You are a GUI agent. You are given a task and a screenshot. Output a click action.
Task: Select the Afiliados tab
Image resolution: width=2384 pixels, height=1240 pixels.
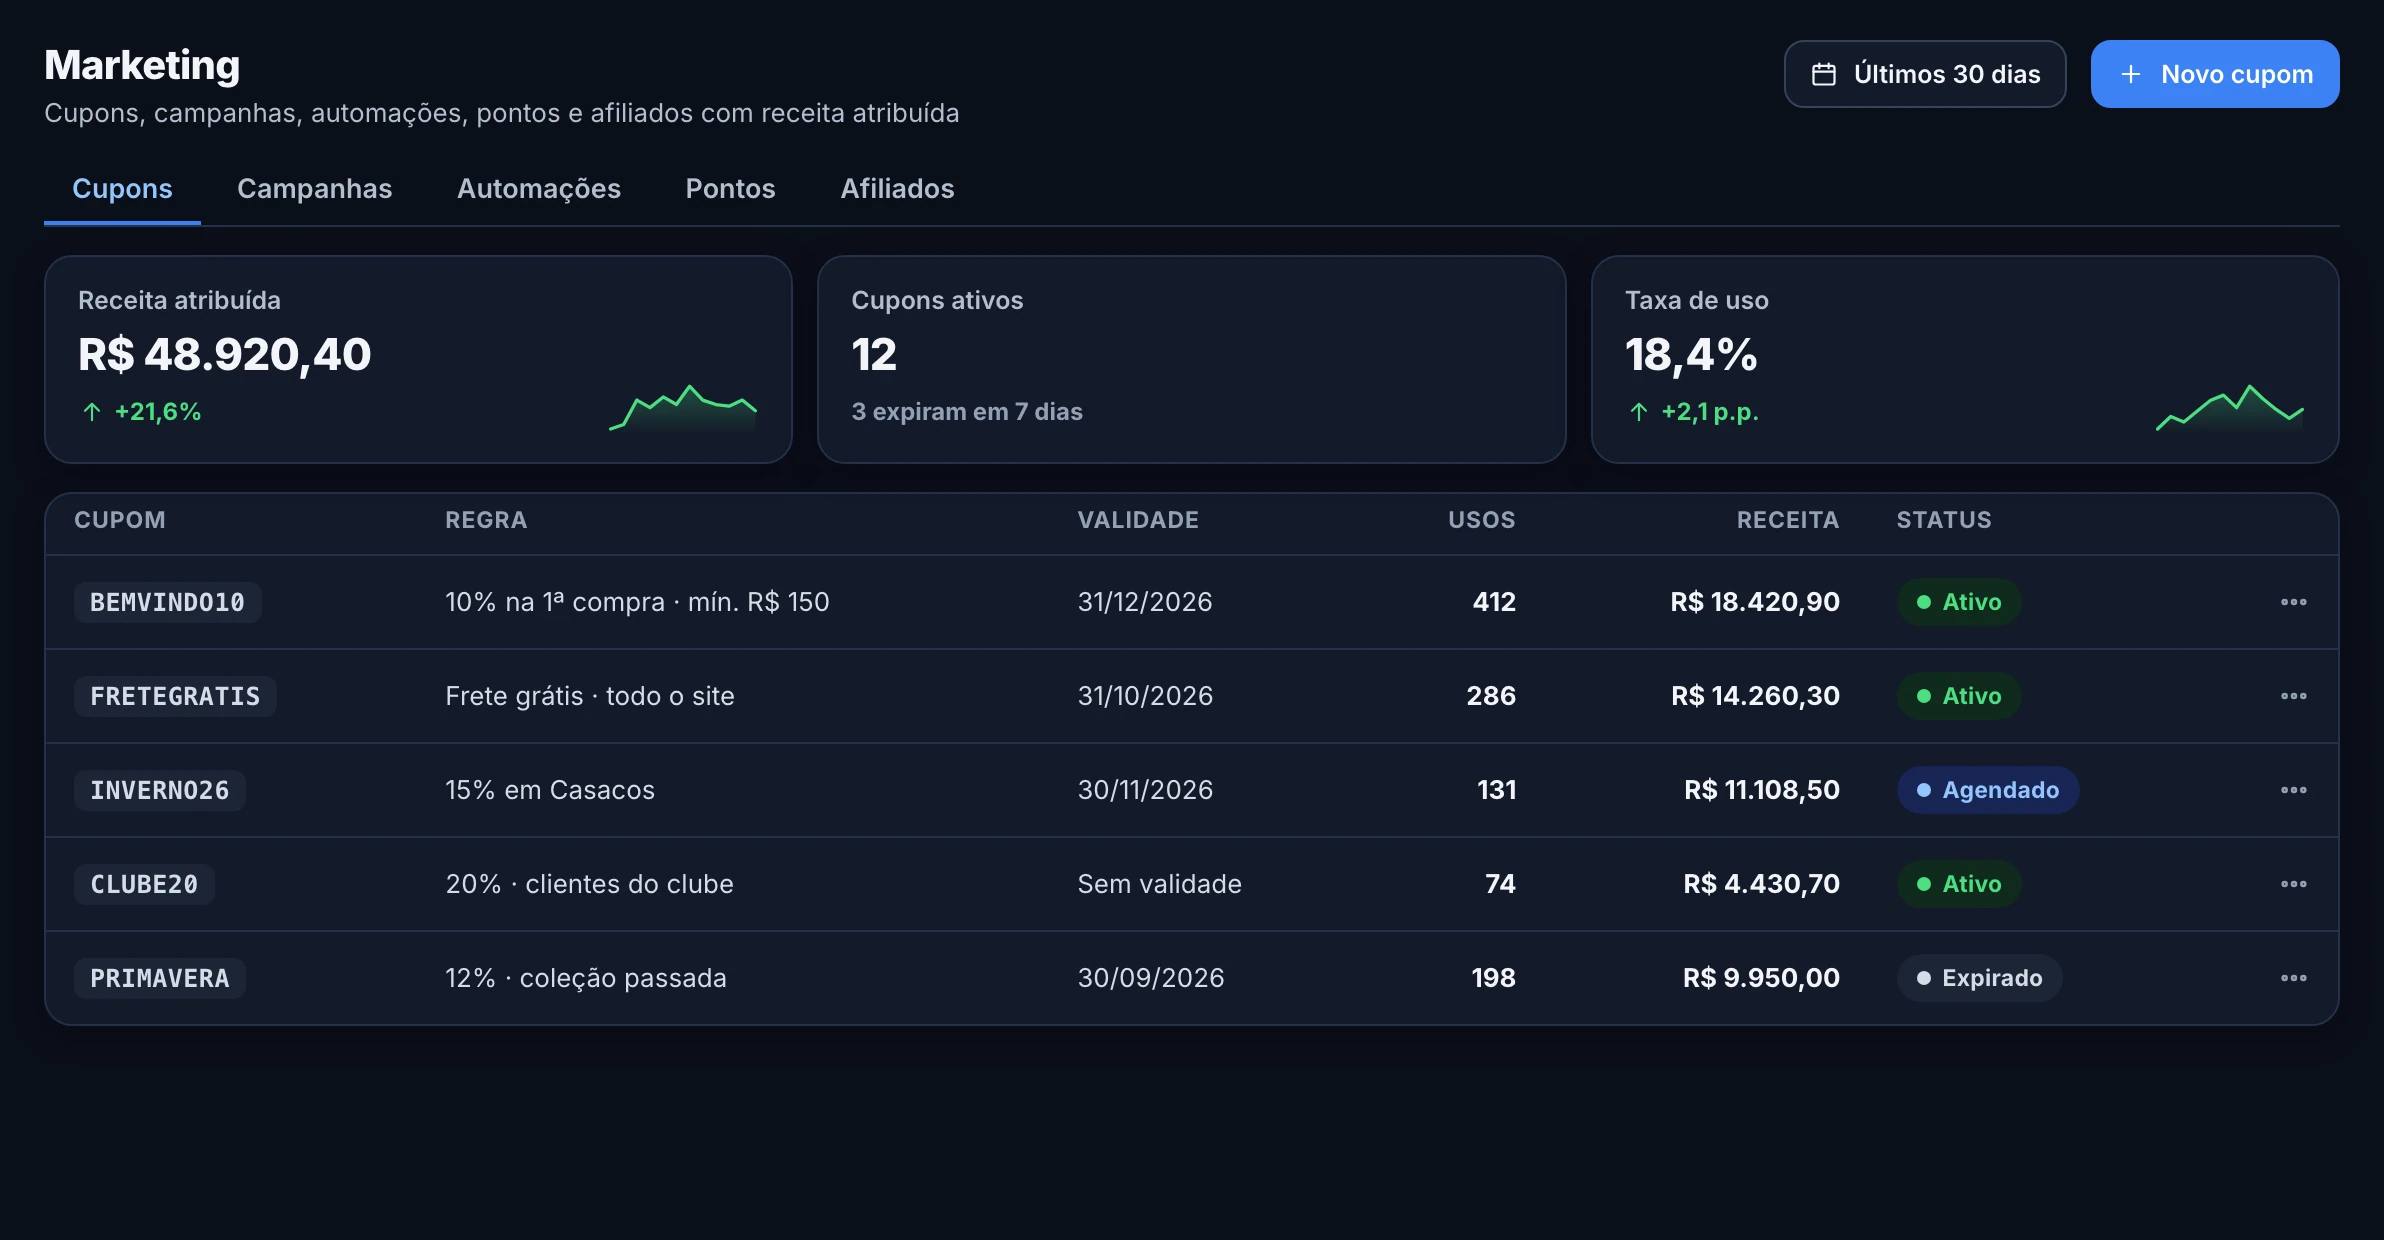[897, 189]
